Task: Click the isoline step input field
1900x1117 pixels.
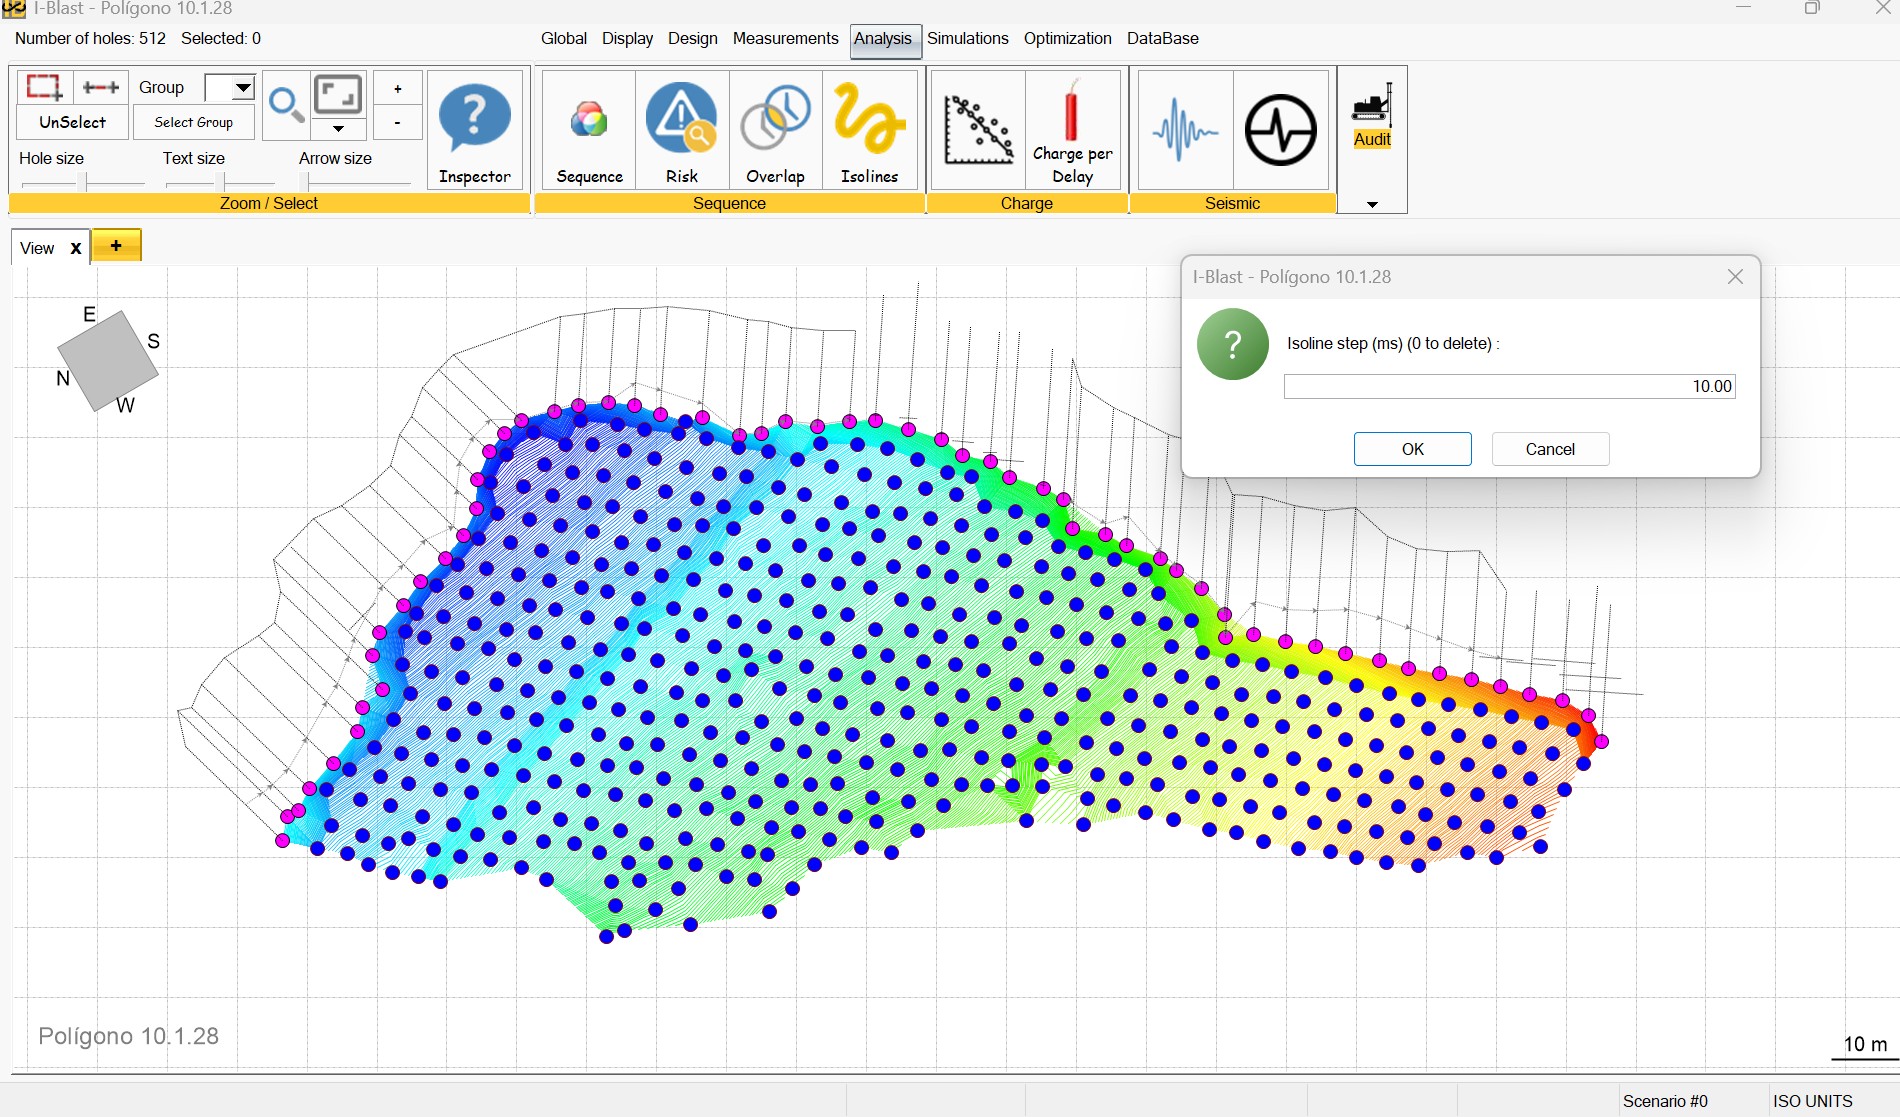Action: 1509,386
